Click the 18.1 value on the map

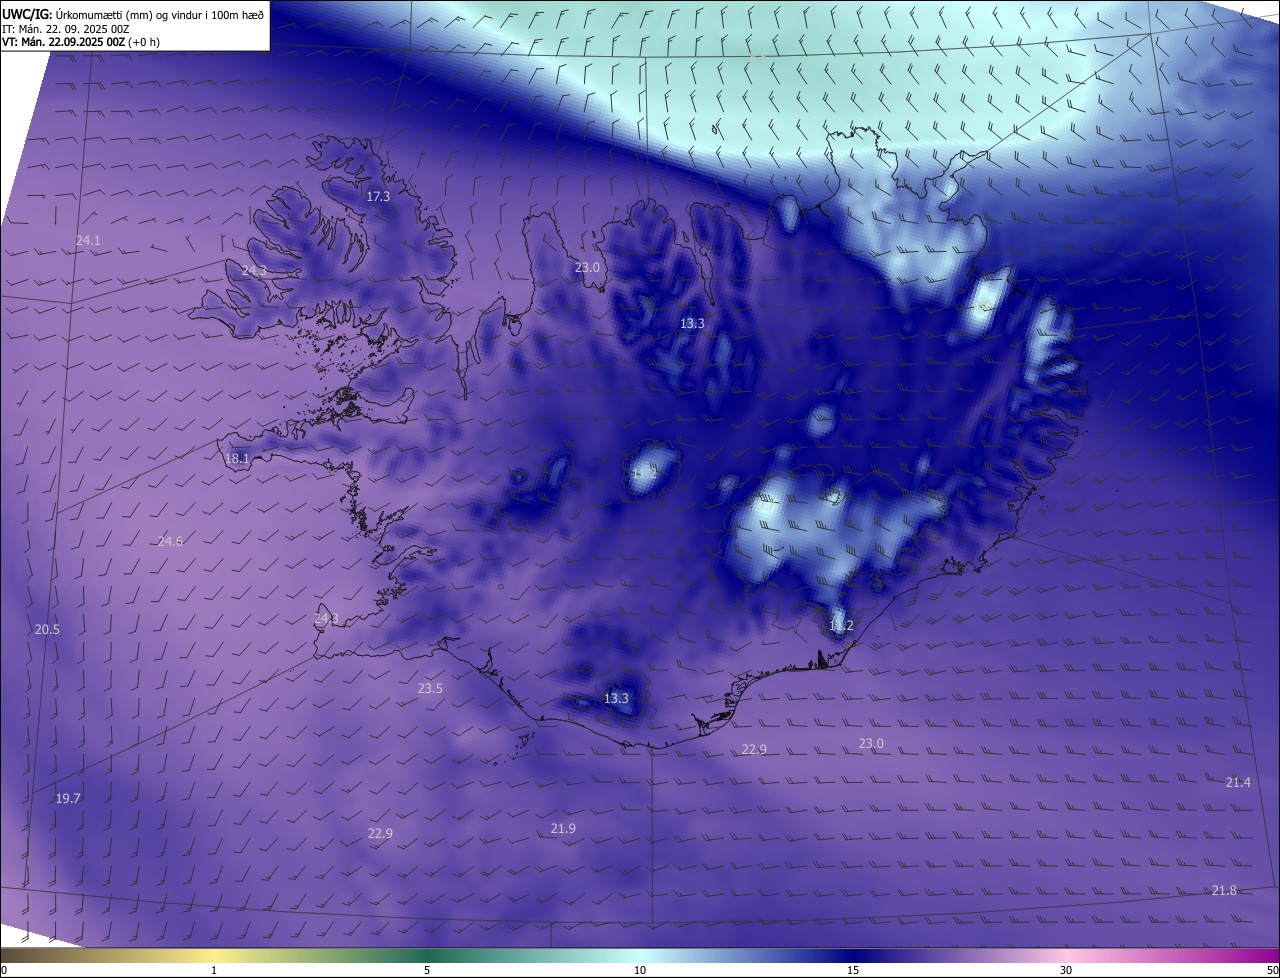(237, 459)
